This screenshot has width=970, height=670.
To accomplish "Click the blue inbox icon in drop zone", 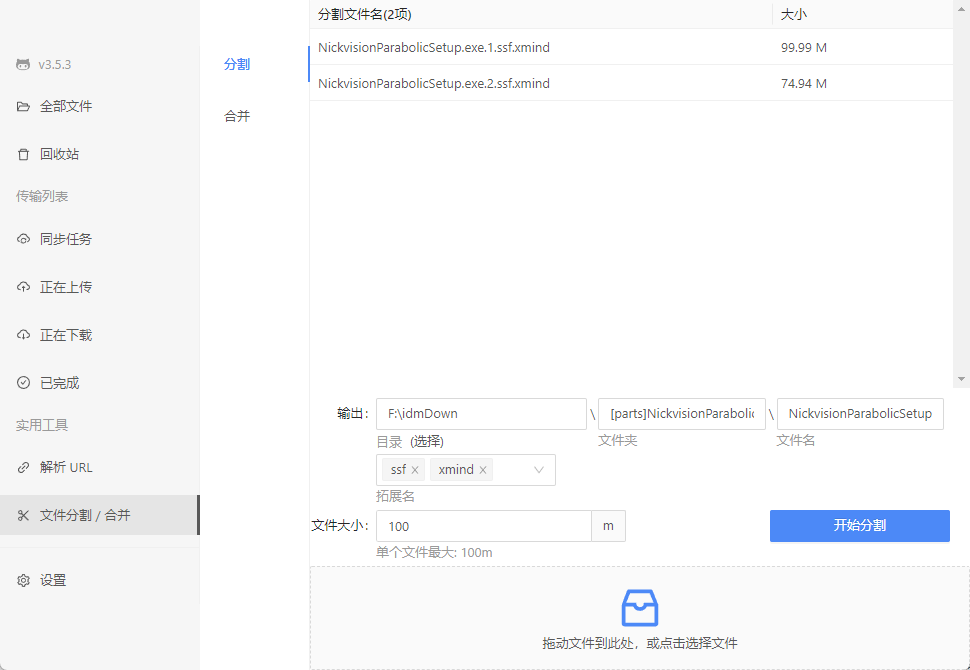I will [x=640, y=608].
